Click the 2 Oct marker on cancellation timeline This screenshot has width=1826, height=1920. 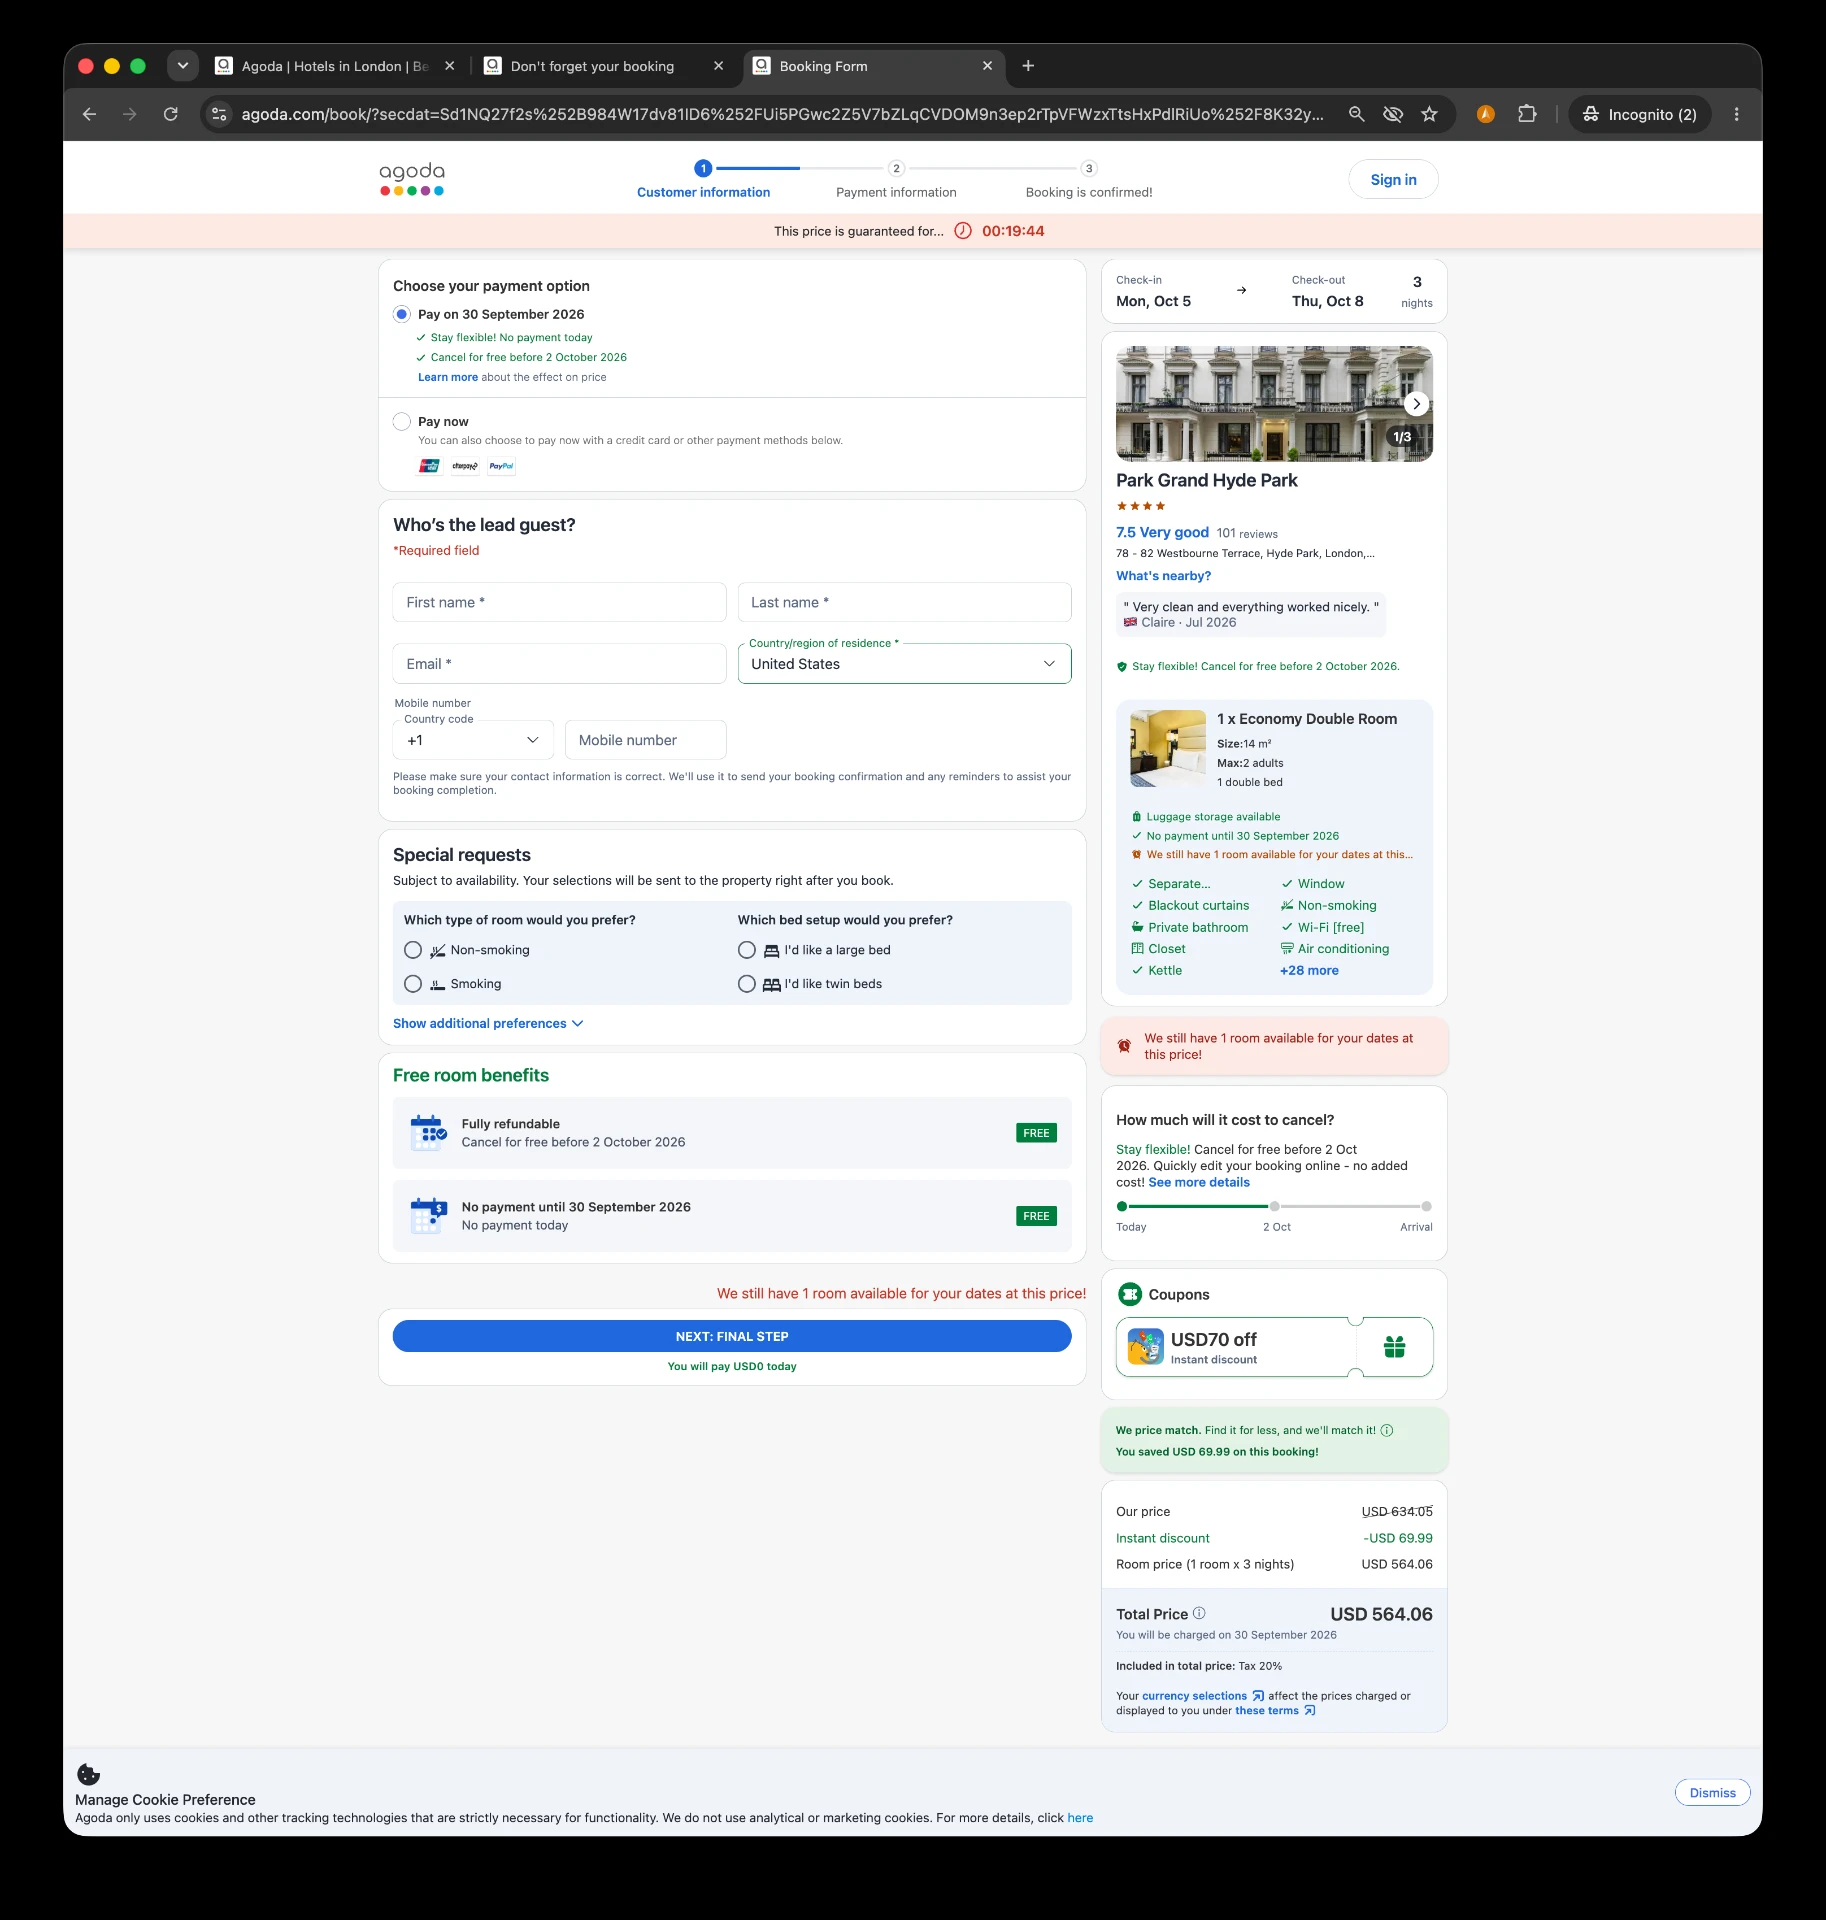point(1274,1207)
